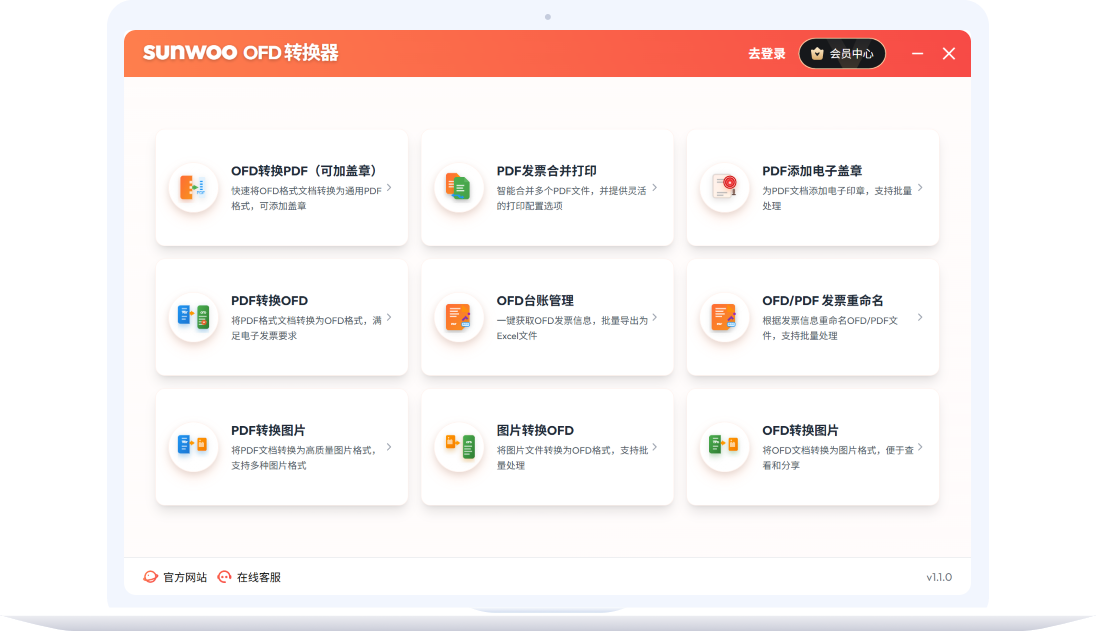Screen dimensions: 1096x631
Task: Click the PDF发票合并打印 green document icon
Action: 458,186
